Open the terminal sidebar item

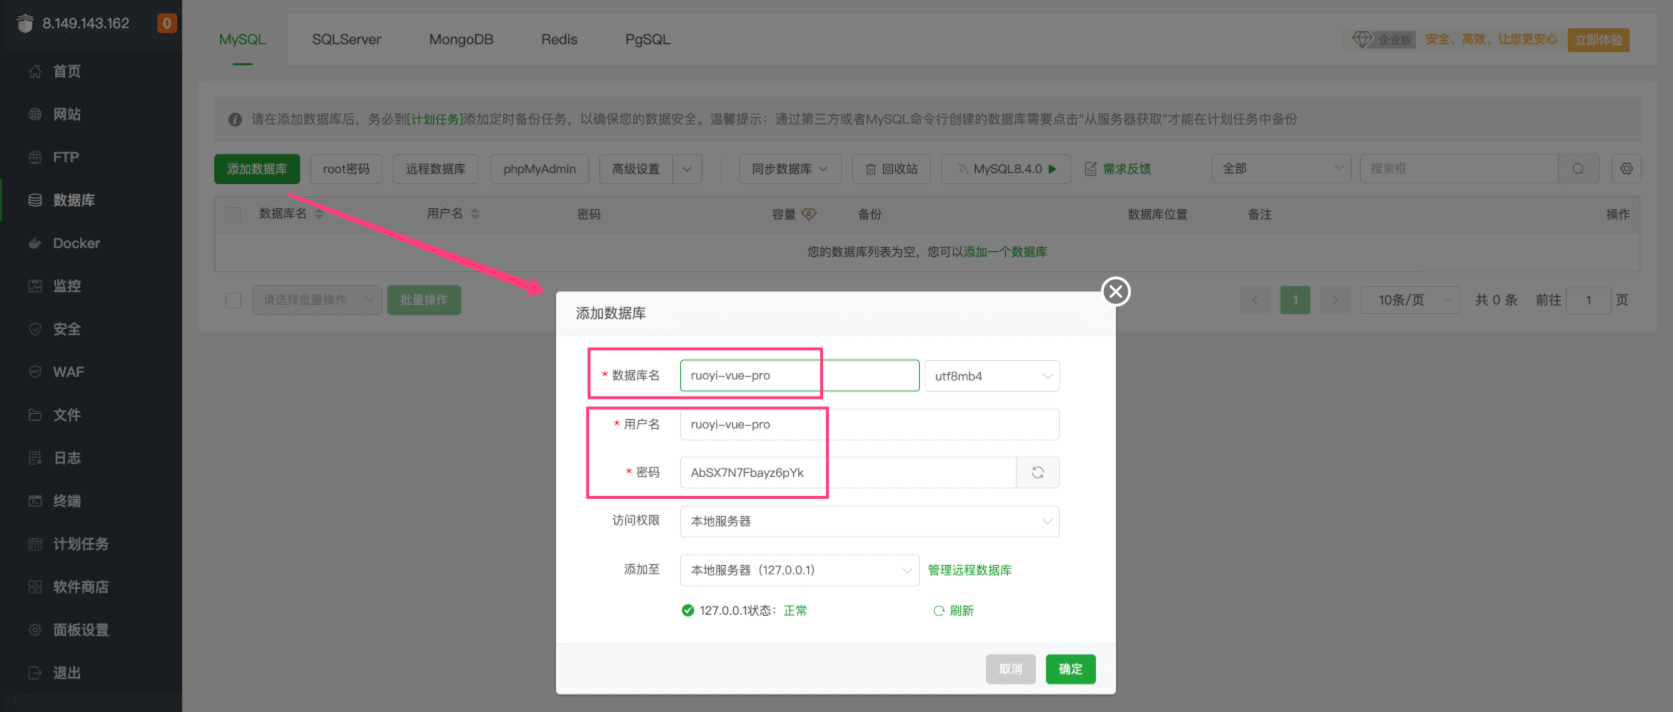(x=67, y=501)
